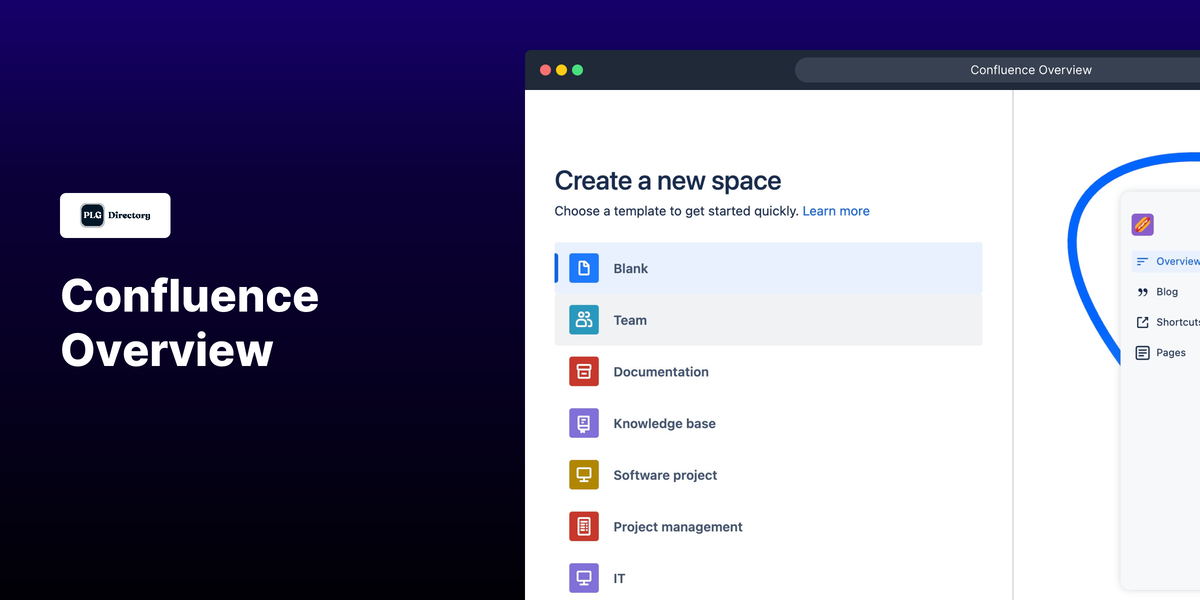Click the teal Team template icon
The width and height of the screenshot is (1200, 600).
click(584, 320)
